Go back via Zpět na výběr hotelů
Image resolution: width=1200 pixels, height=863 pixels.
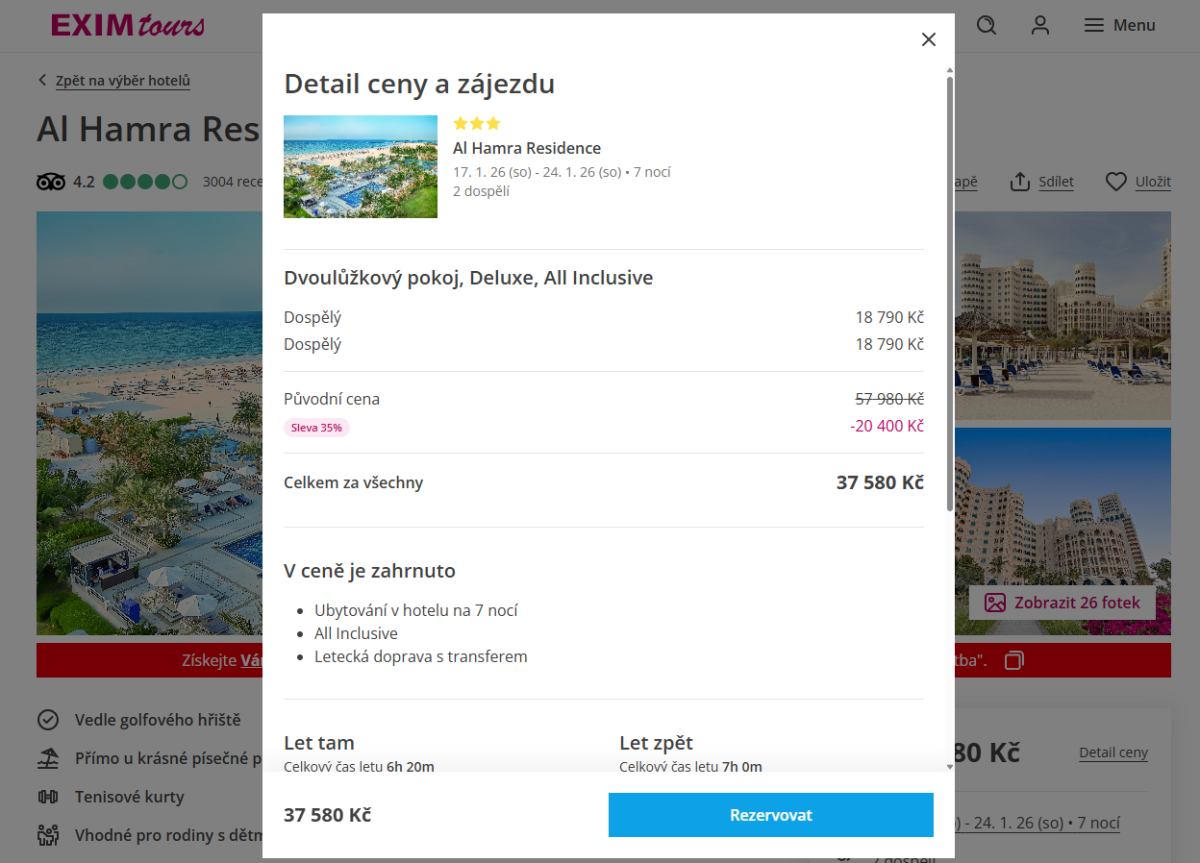tap(114, 81)
